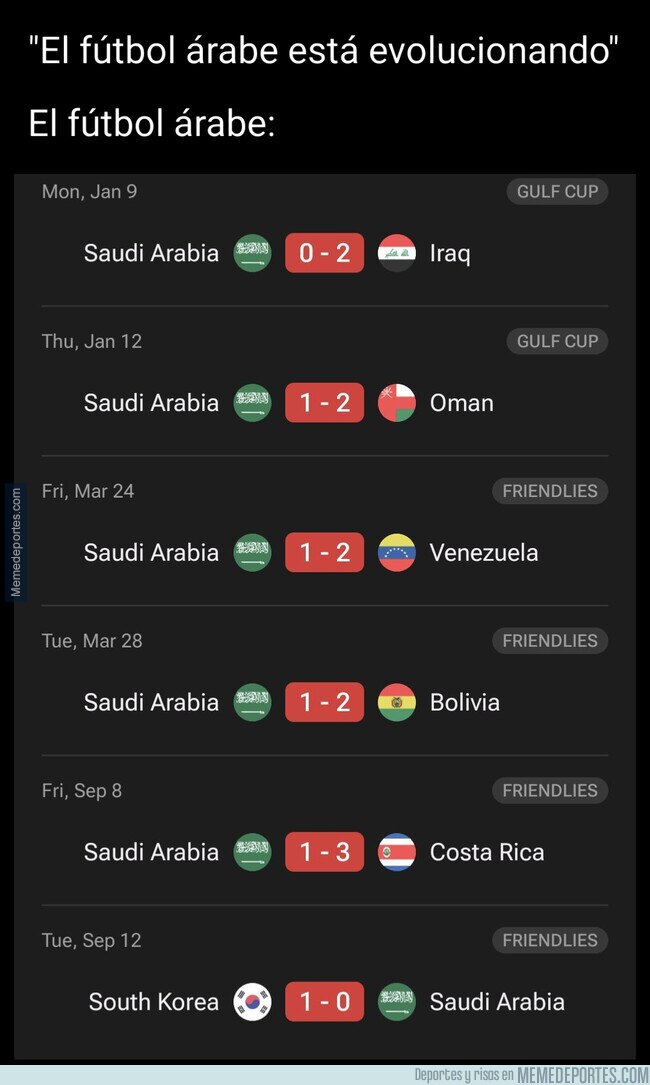Open the 0 - 2 score against Iraq
The height and width of the screenshot is (1085, 650).
pos(325,253)
